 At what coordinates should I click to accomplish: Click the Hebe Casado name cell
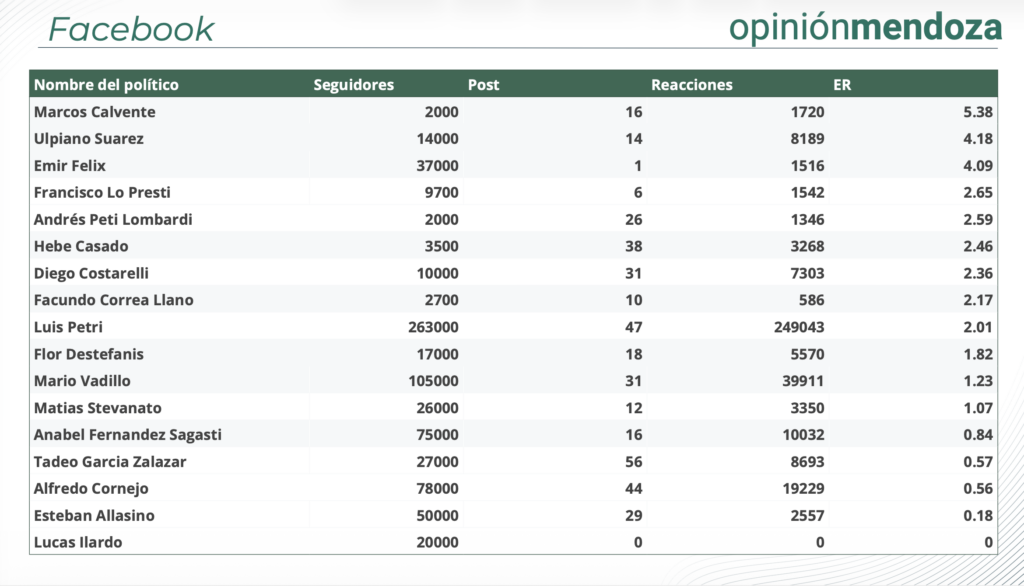(80, 246)
